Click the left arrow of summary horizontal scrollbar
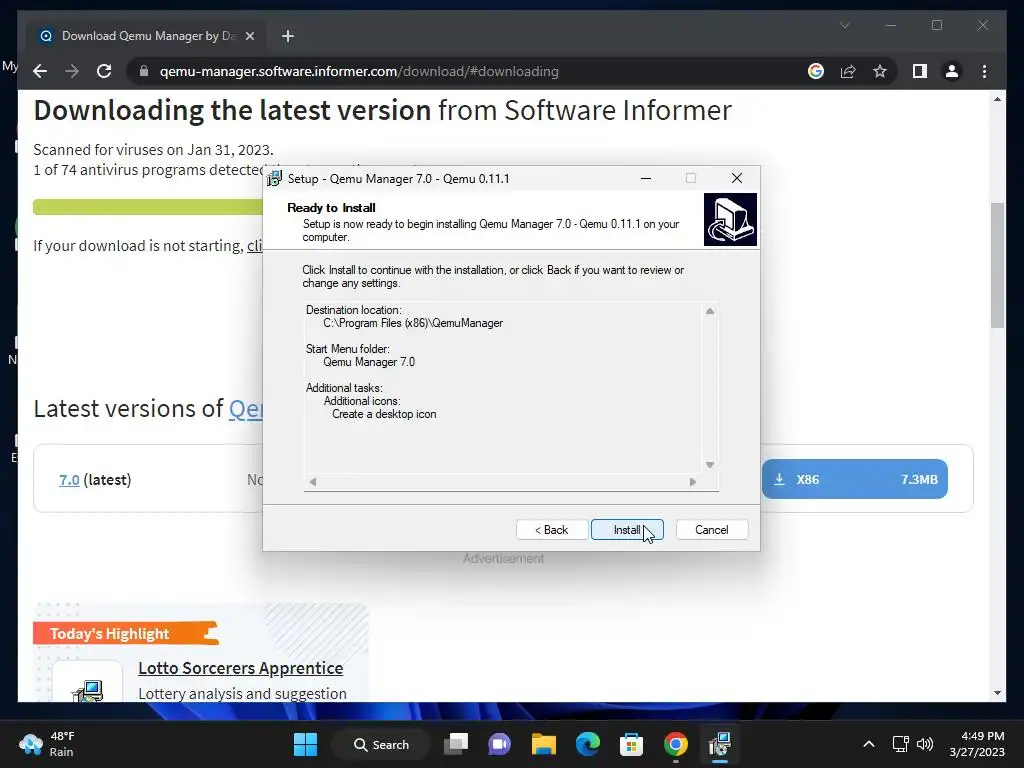The height and width of the screenshot is (768, 1024). pos(313,482)
